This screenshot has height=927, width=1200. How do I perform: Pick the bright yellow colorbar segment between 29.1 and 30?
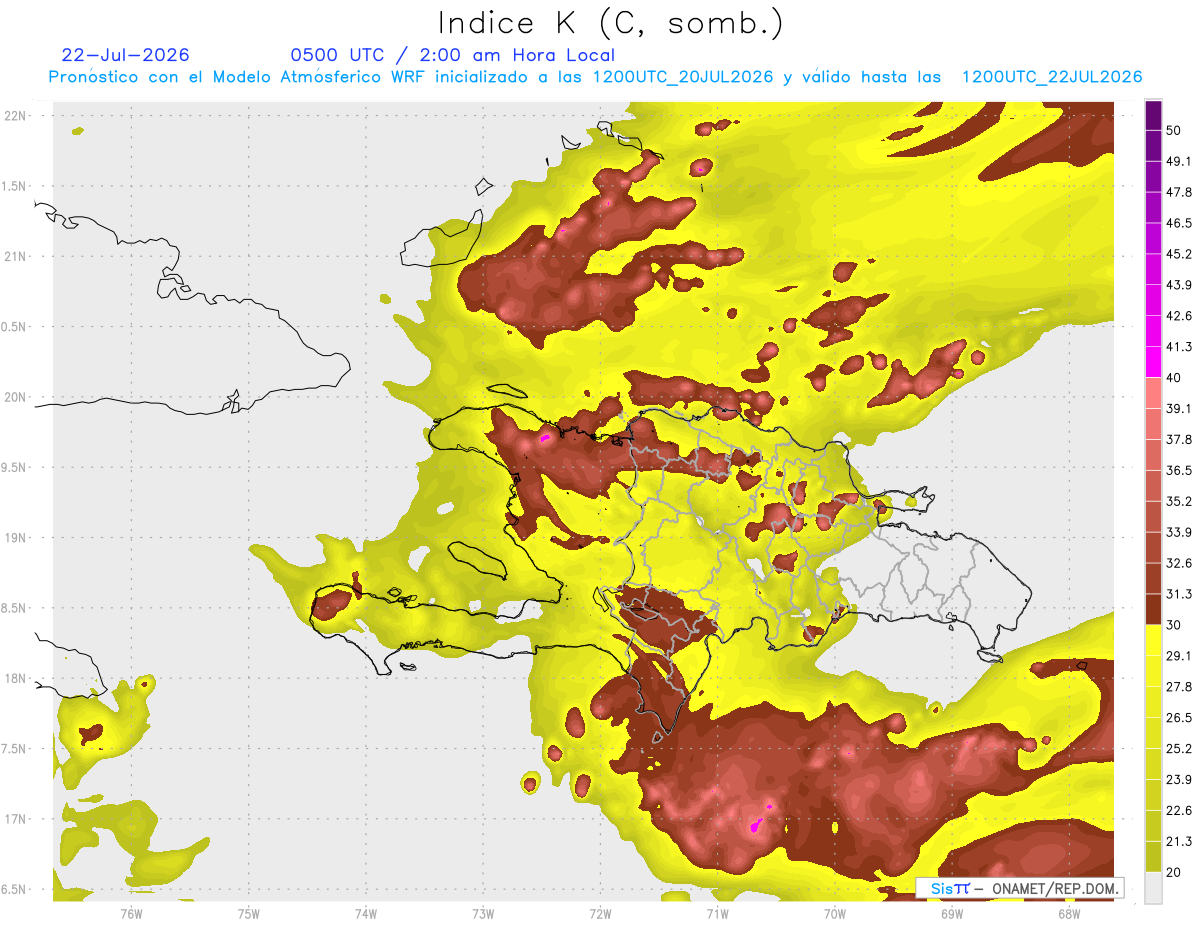(1153, 640)
